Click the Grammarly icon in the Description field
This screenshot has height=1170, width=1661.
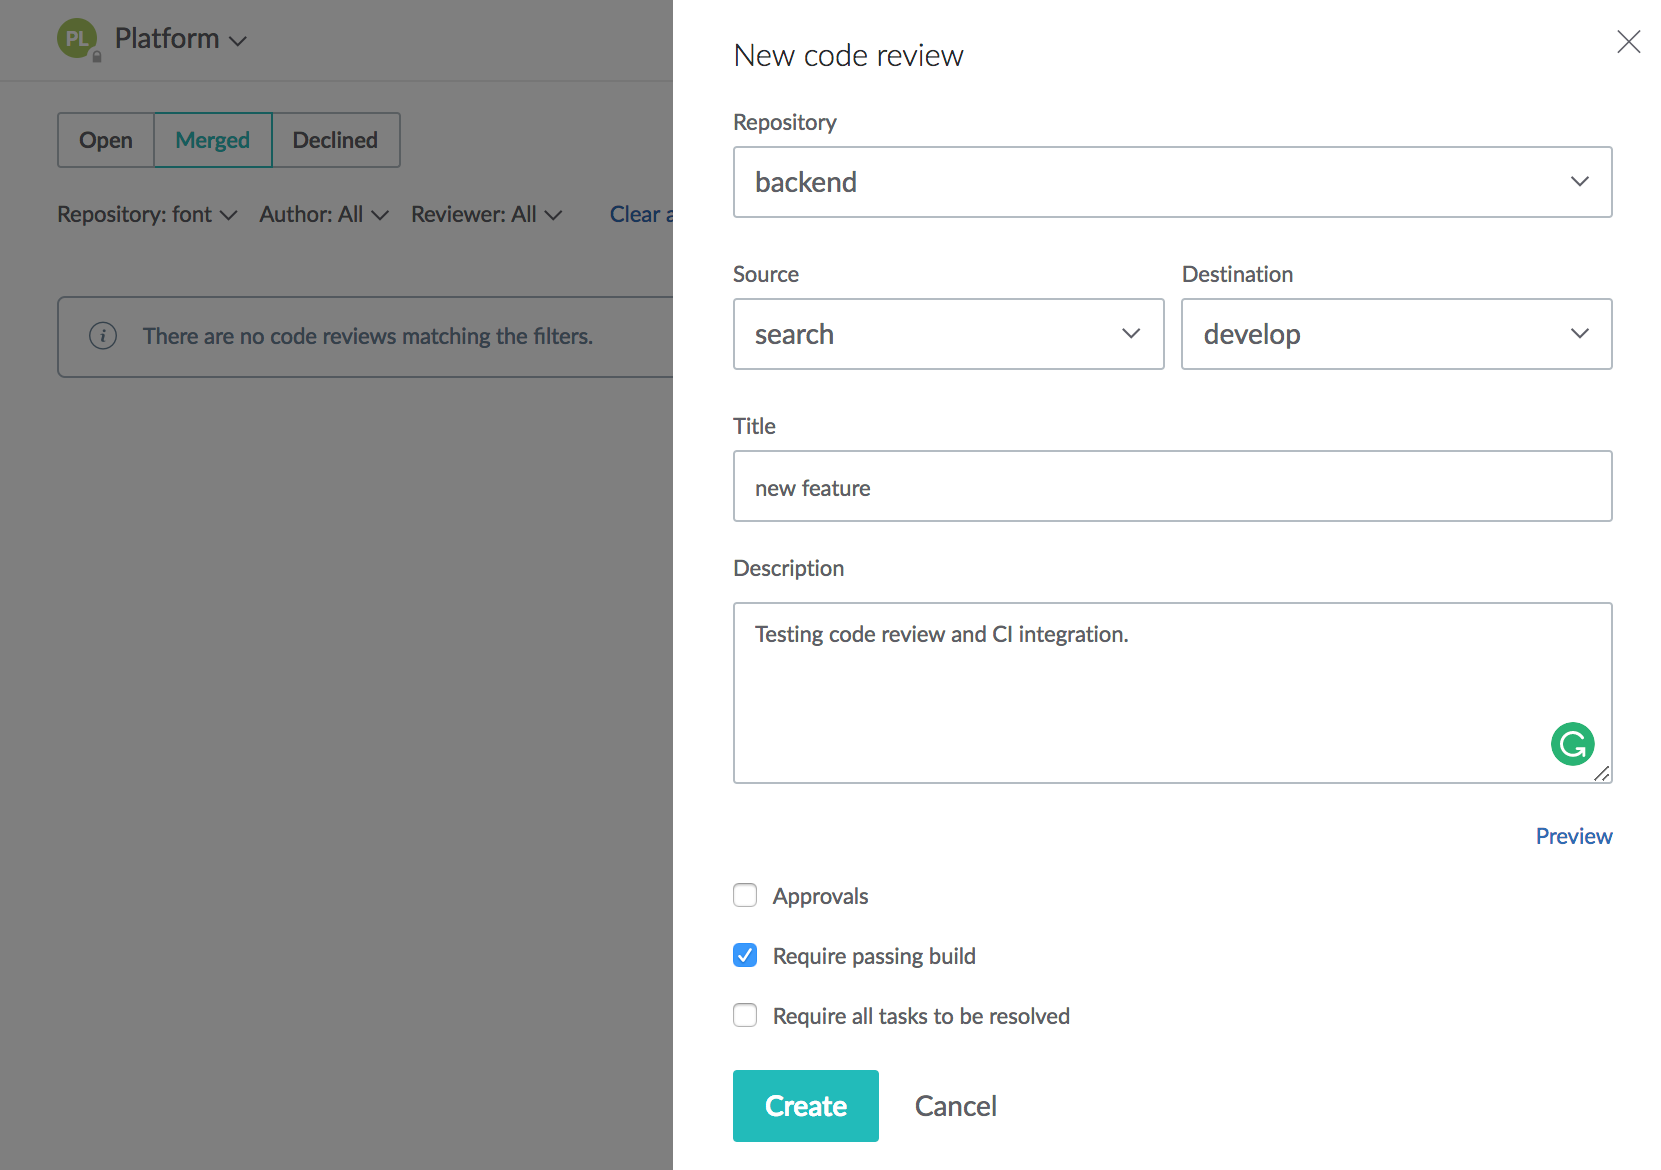tap(1572, 744)
